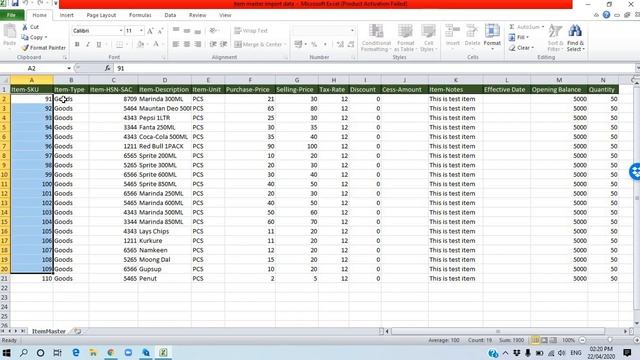Click Merge & Center

pyautogui.click(x=260, y=44)
